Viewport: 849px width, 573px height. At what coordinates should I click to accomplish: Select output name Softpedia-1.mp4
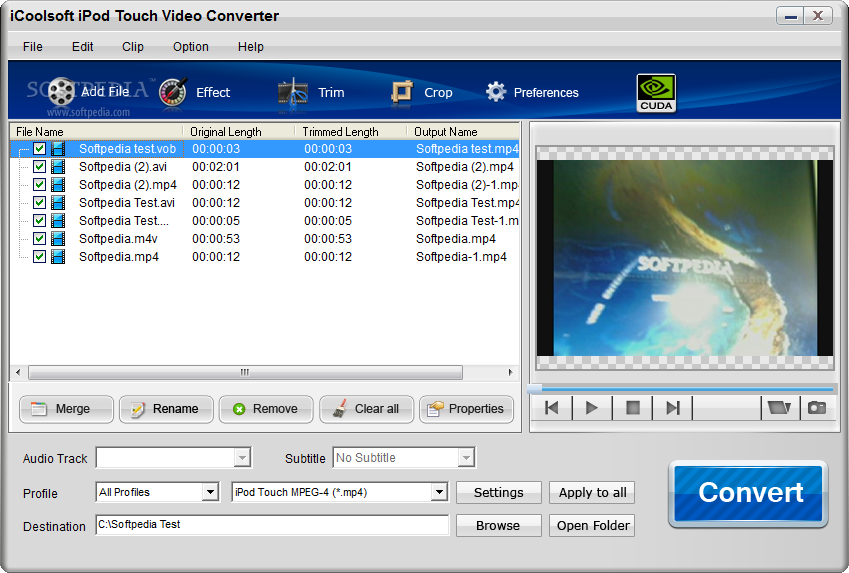pos(461,257)
